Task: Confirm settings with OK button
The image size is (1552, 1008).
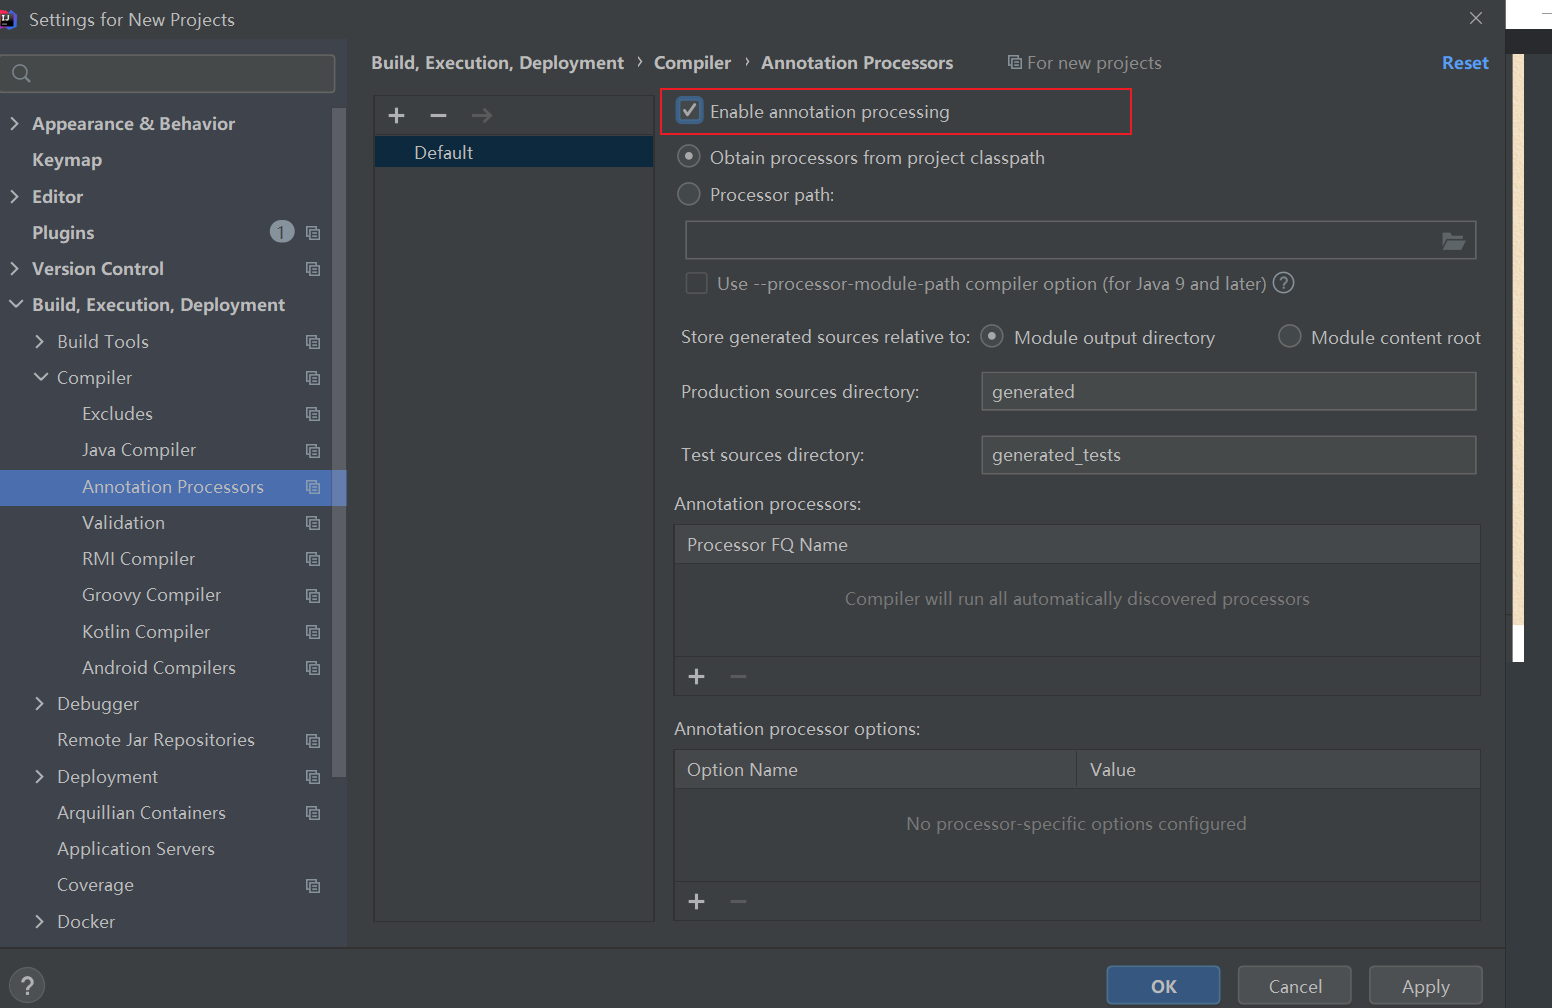Action: click(1163, 986)
